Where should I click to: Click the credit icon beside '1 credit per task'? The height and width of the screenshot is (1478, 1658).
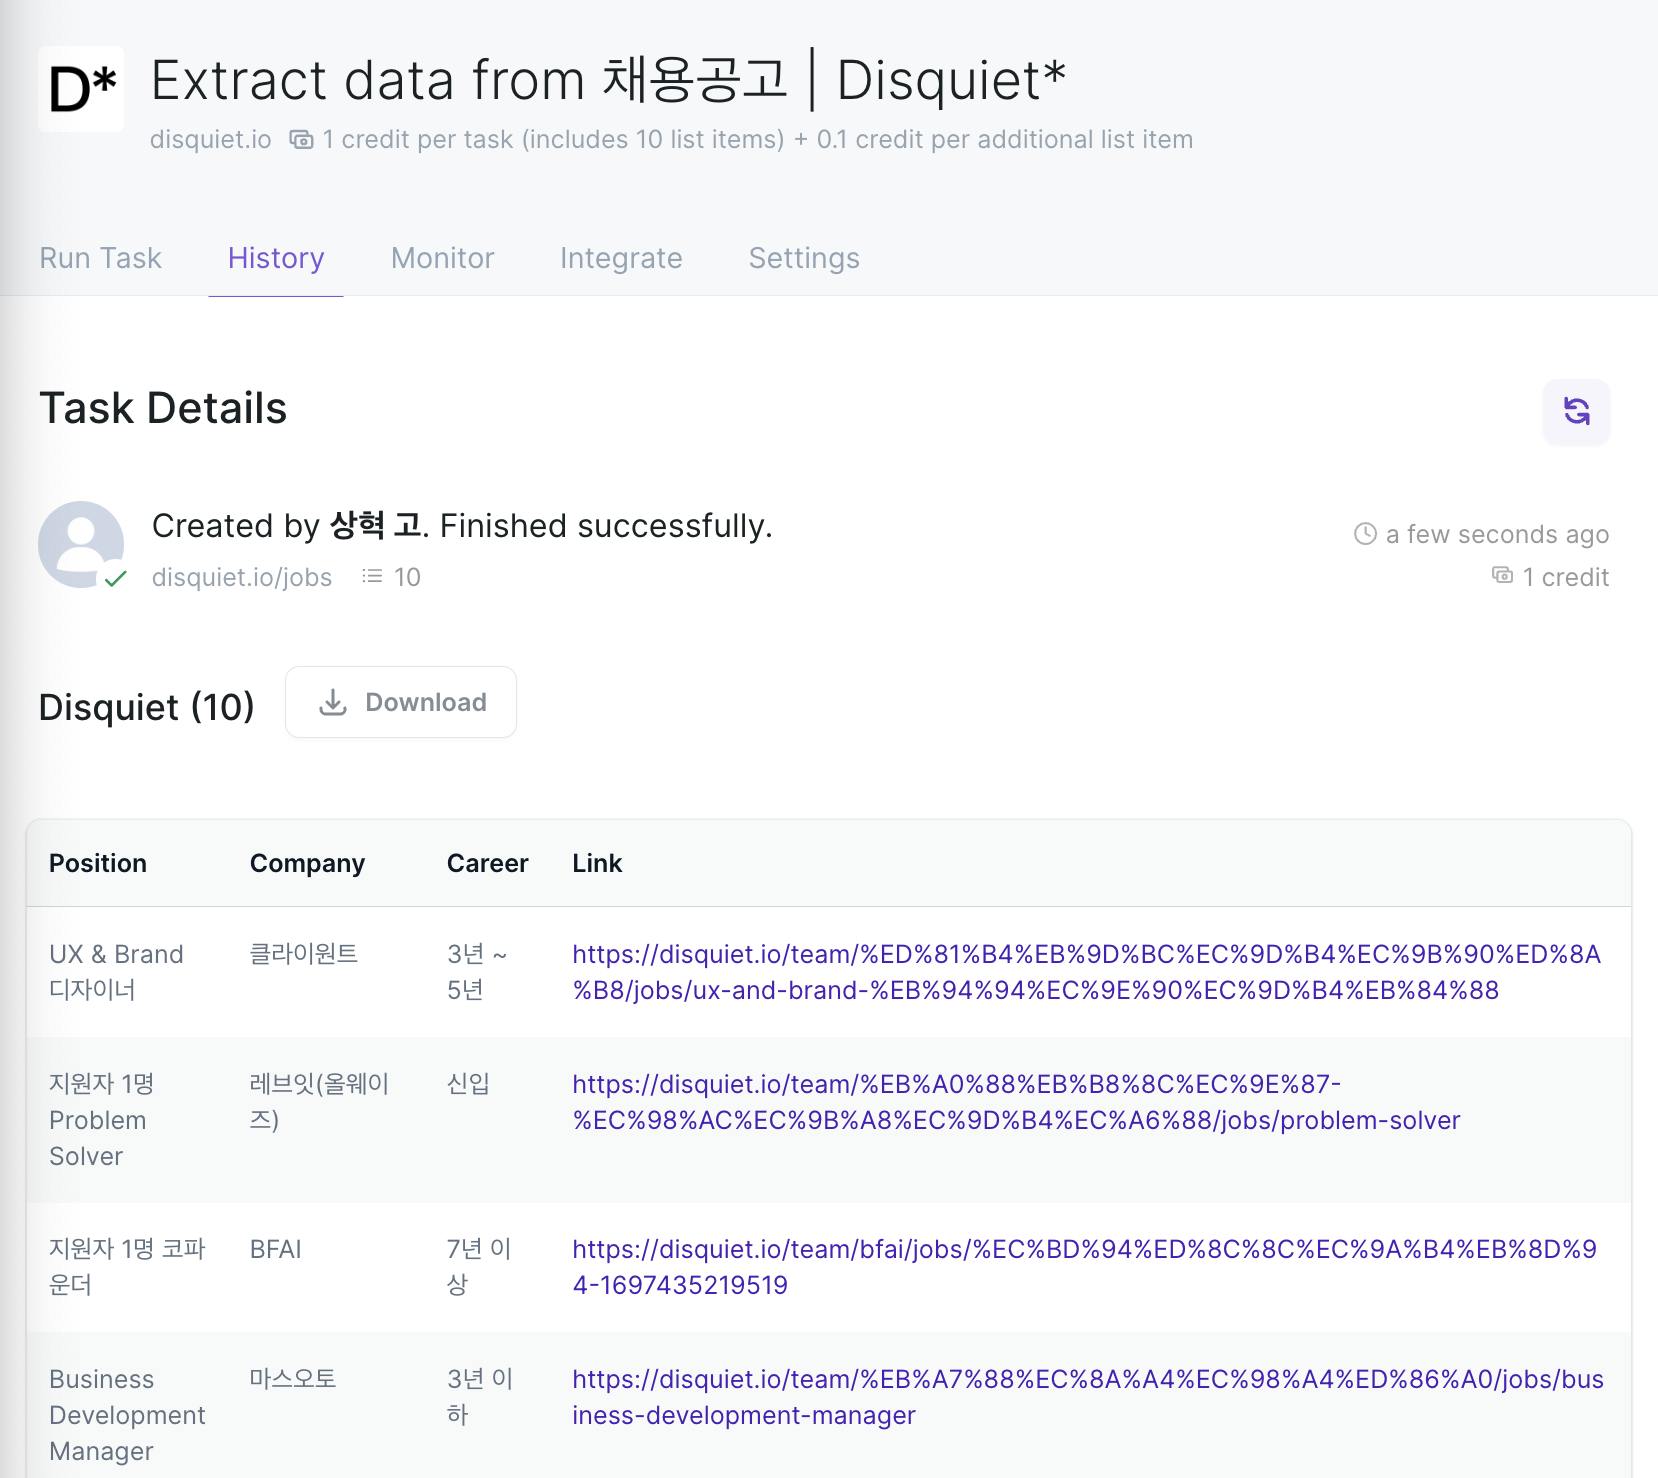pyautogui.click(x=301, y=139)
